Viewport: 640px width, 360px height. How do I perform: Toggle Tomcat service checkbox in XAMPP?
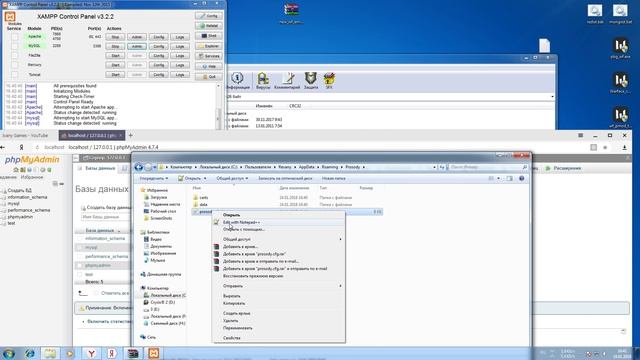(15, 75)
